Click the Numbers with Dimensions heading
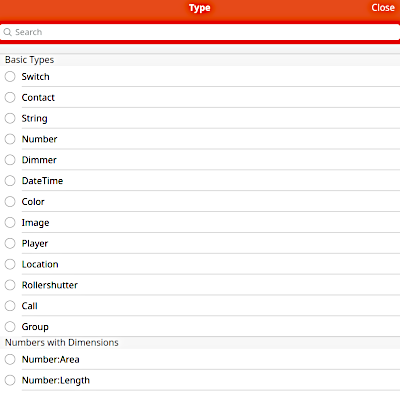The image size is (400, 394). click(x=62, y=343)
